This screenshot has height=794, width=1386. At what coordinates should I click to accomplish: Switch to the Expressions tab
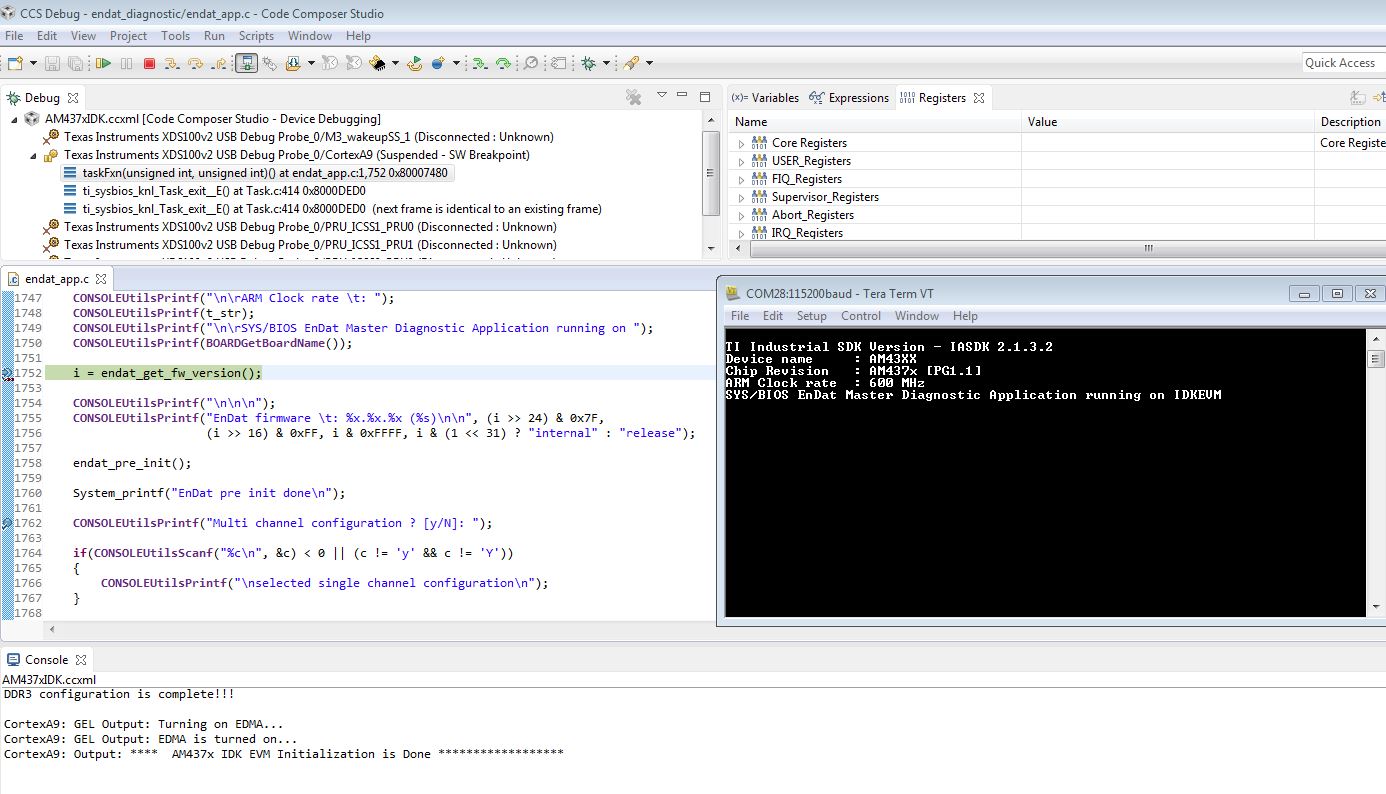(x=858, y=98)
